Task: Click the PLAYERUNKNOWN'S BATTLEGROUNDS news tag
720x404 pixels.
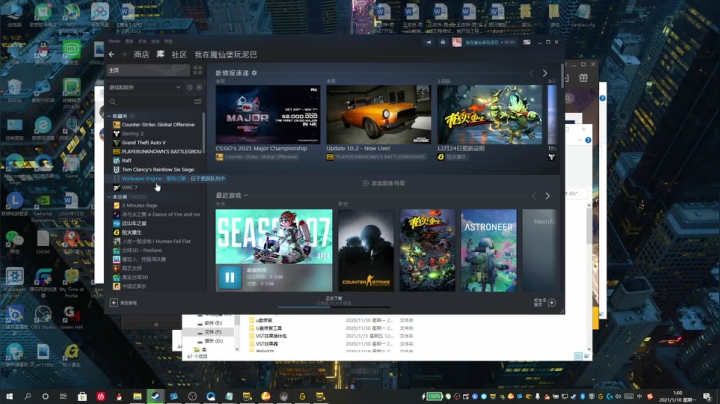Action: coord(376,157)
